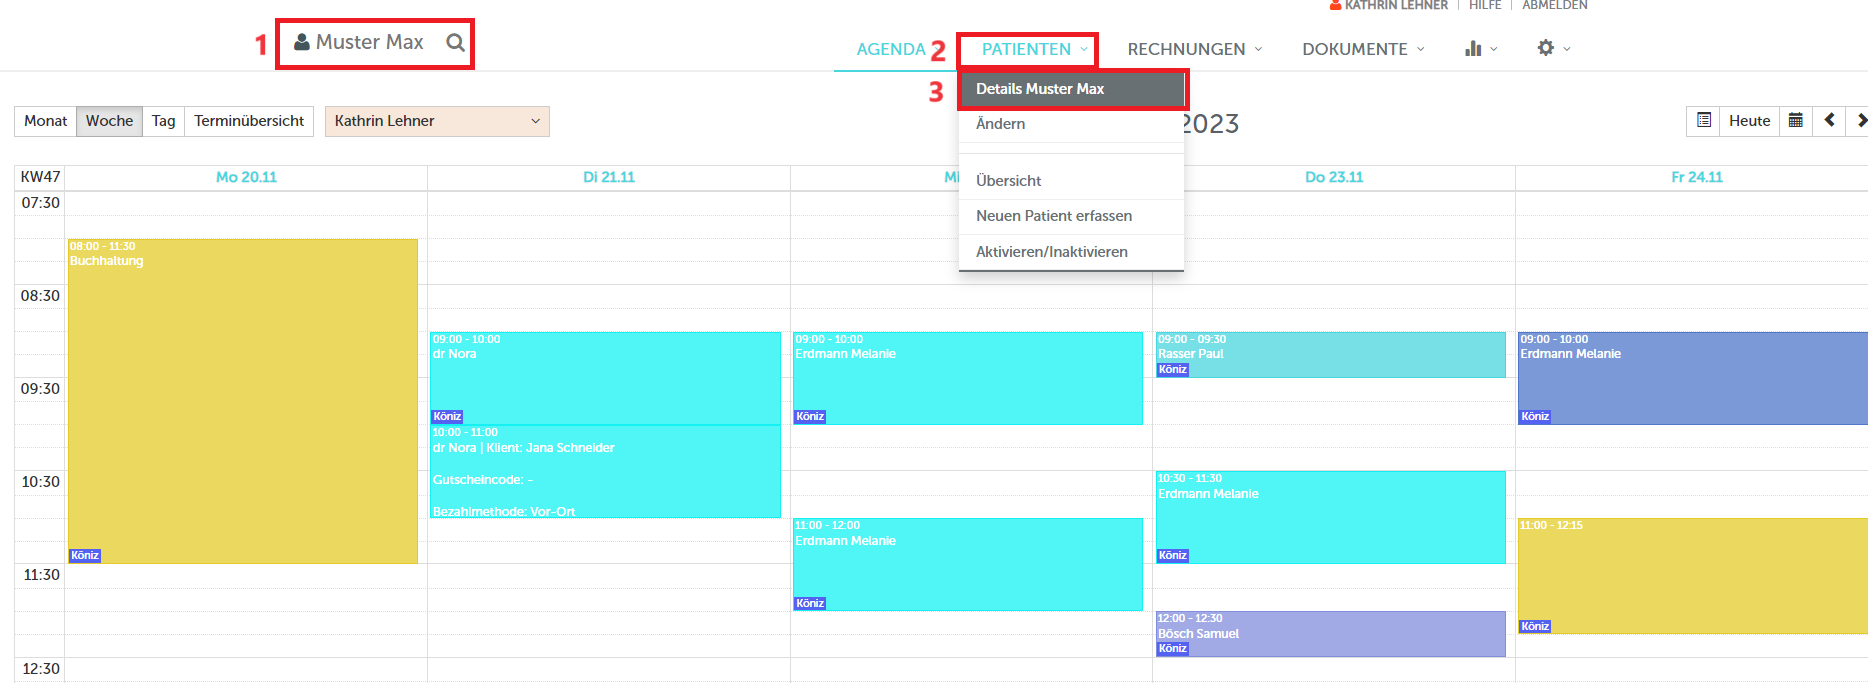Screen dimensions: 1868x683
Task: Switch calendar to Monat view
Action: click(x=45, y=121)
